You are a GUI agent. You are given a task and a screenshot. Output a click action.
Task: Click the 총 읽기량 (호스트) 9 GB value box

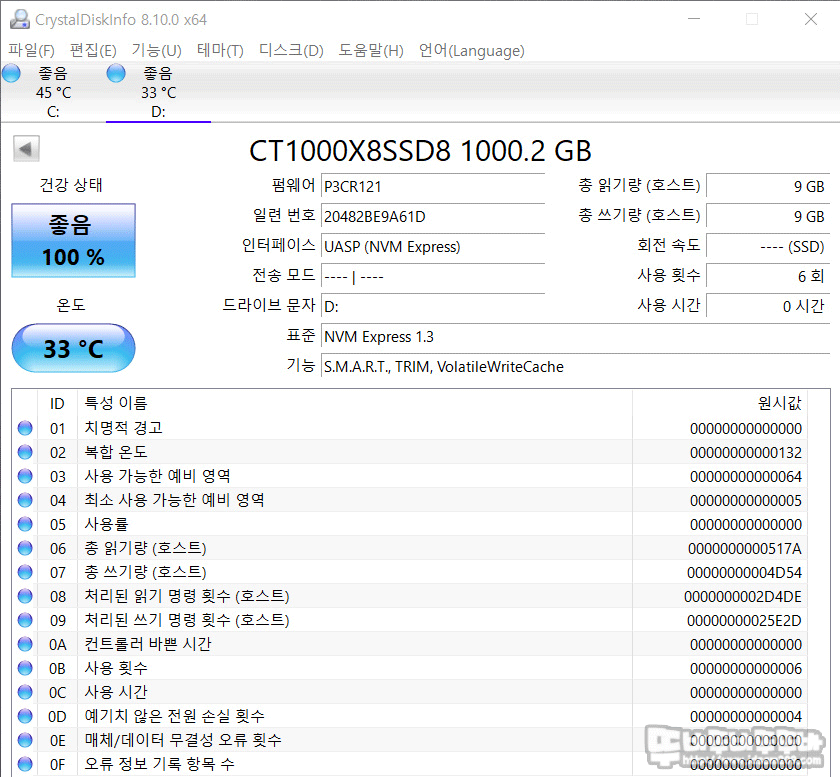click(x=768, y=186)
